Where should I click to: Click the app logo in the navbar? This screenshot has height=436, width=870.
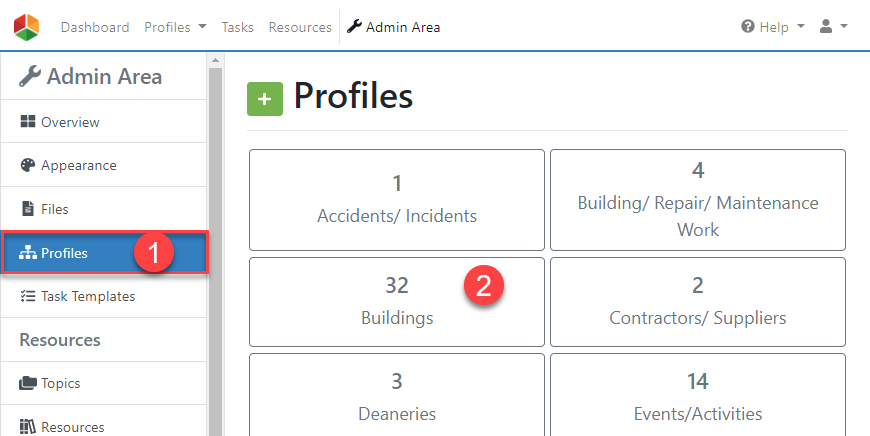[x=27, y=27]
